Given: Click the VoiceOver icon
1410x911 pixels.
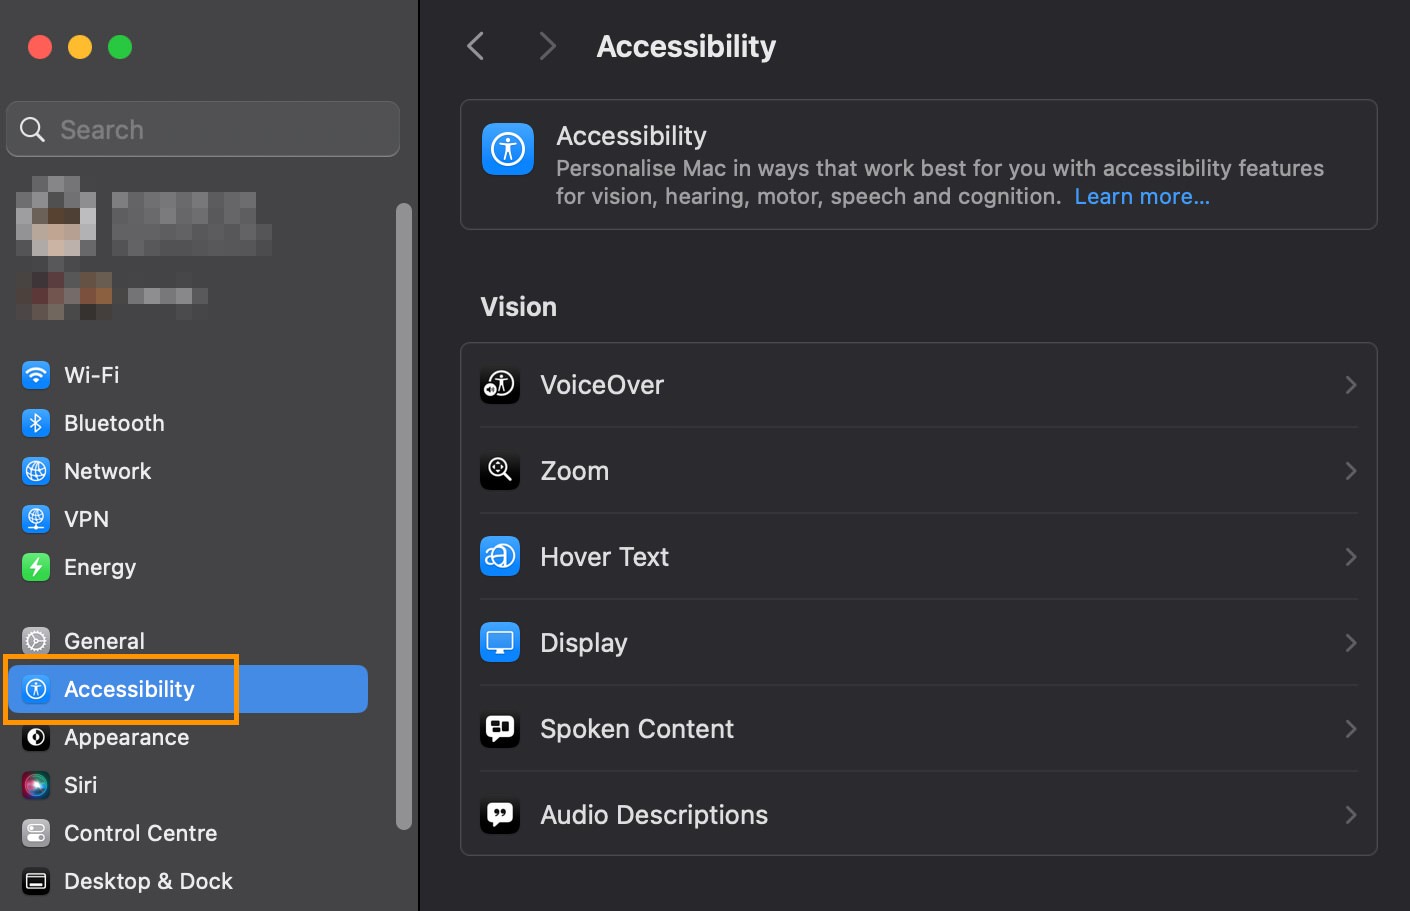Looking at the screenshot, I should pos(500,385).
